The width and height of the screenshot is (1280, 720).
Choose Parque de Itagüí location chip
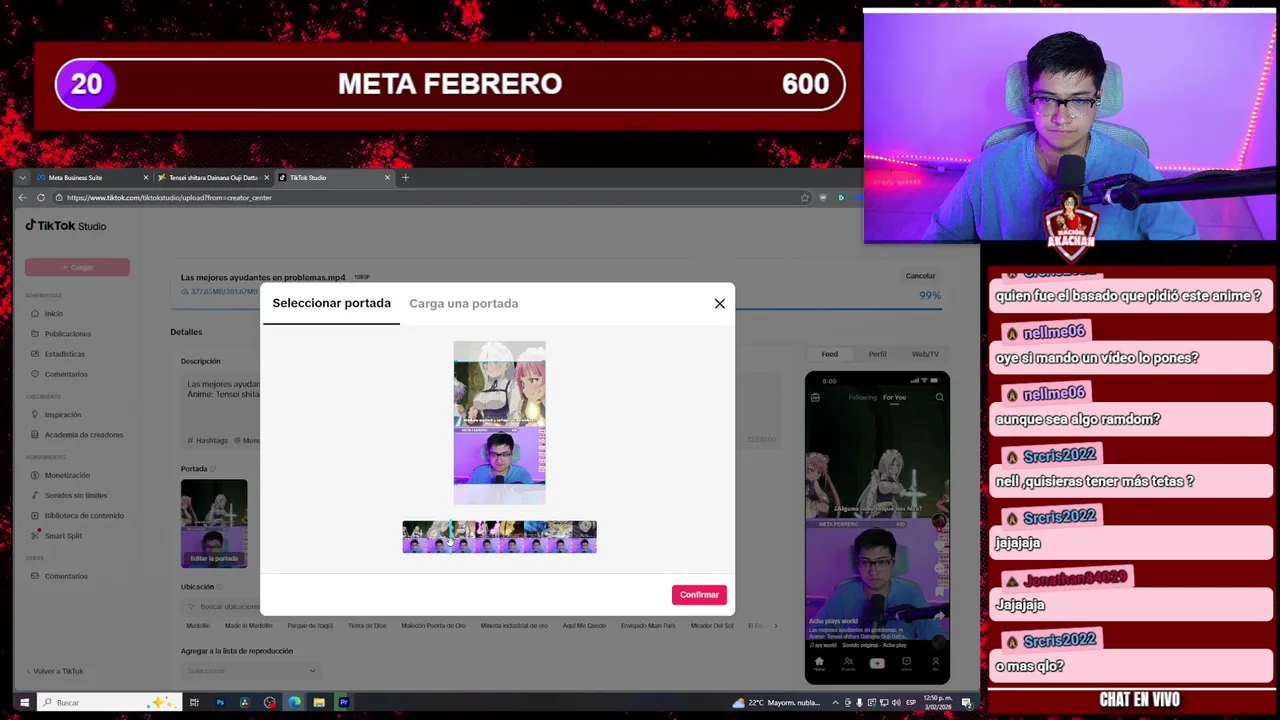(x=310, y=626)
